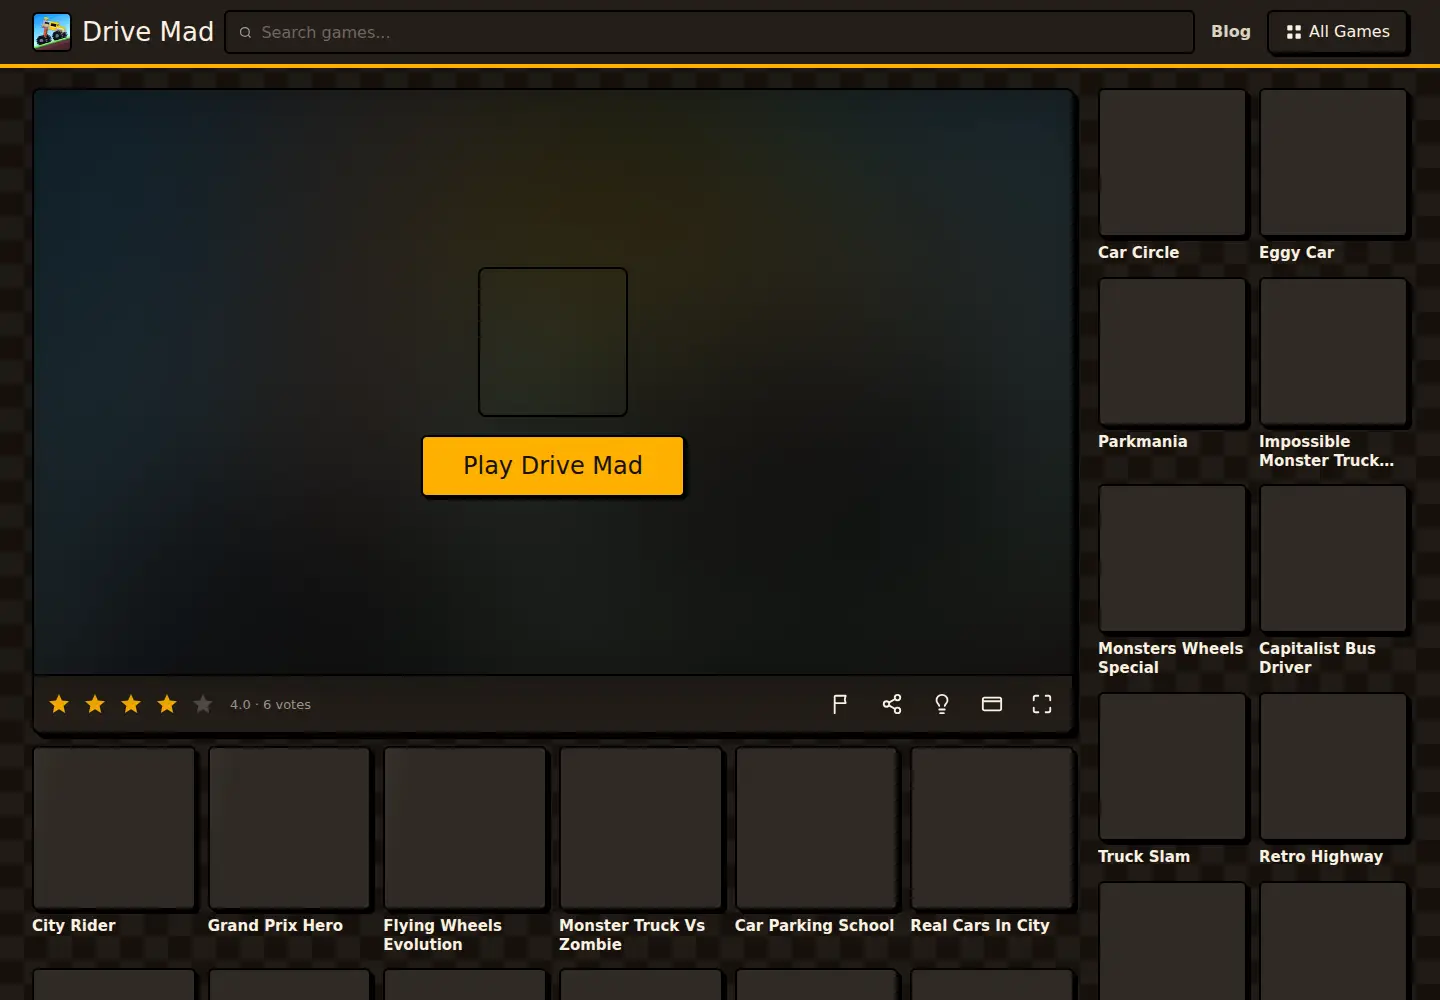Open the All Games menu
Image resolution: width=1440 pixels, height=1000 pixels.
[1338, 32]
